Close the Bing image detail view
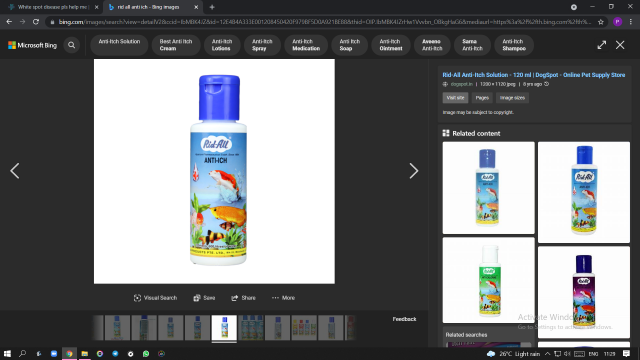The width and height of the screenshot is (640, 360). [620, 45]
